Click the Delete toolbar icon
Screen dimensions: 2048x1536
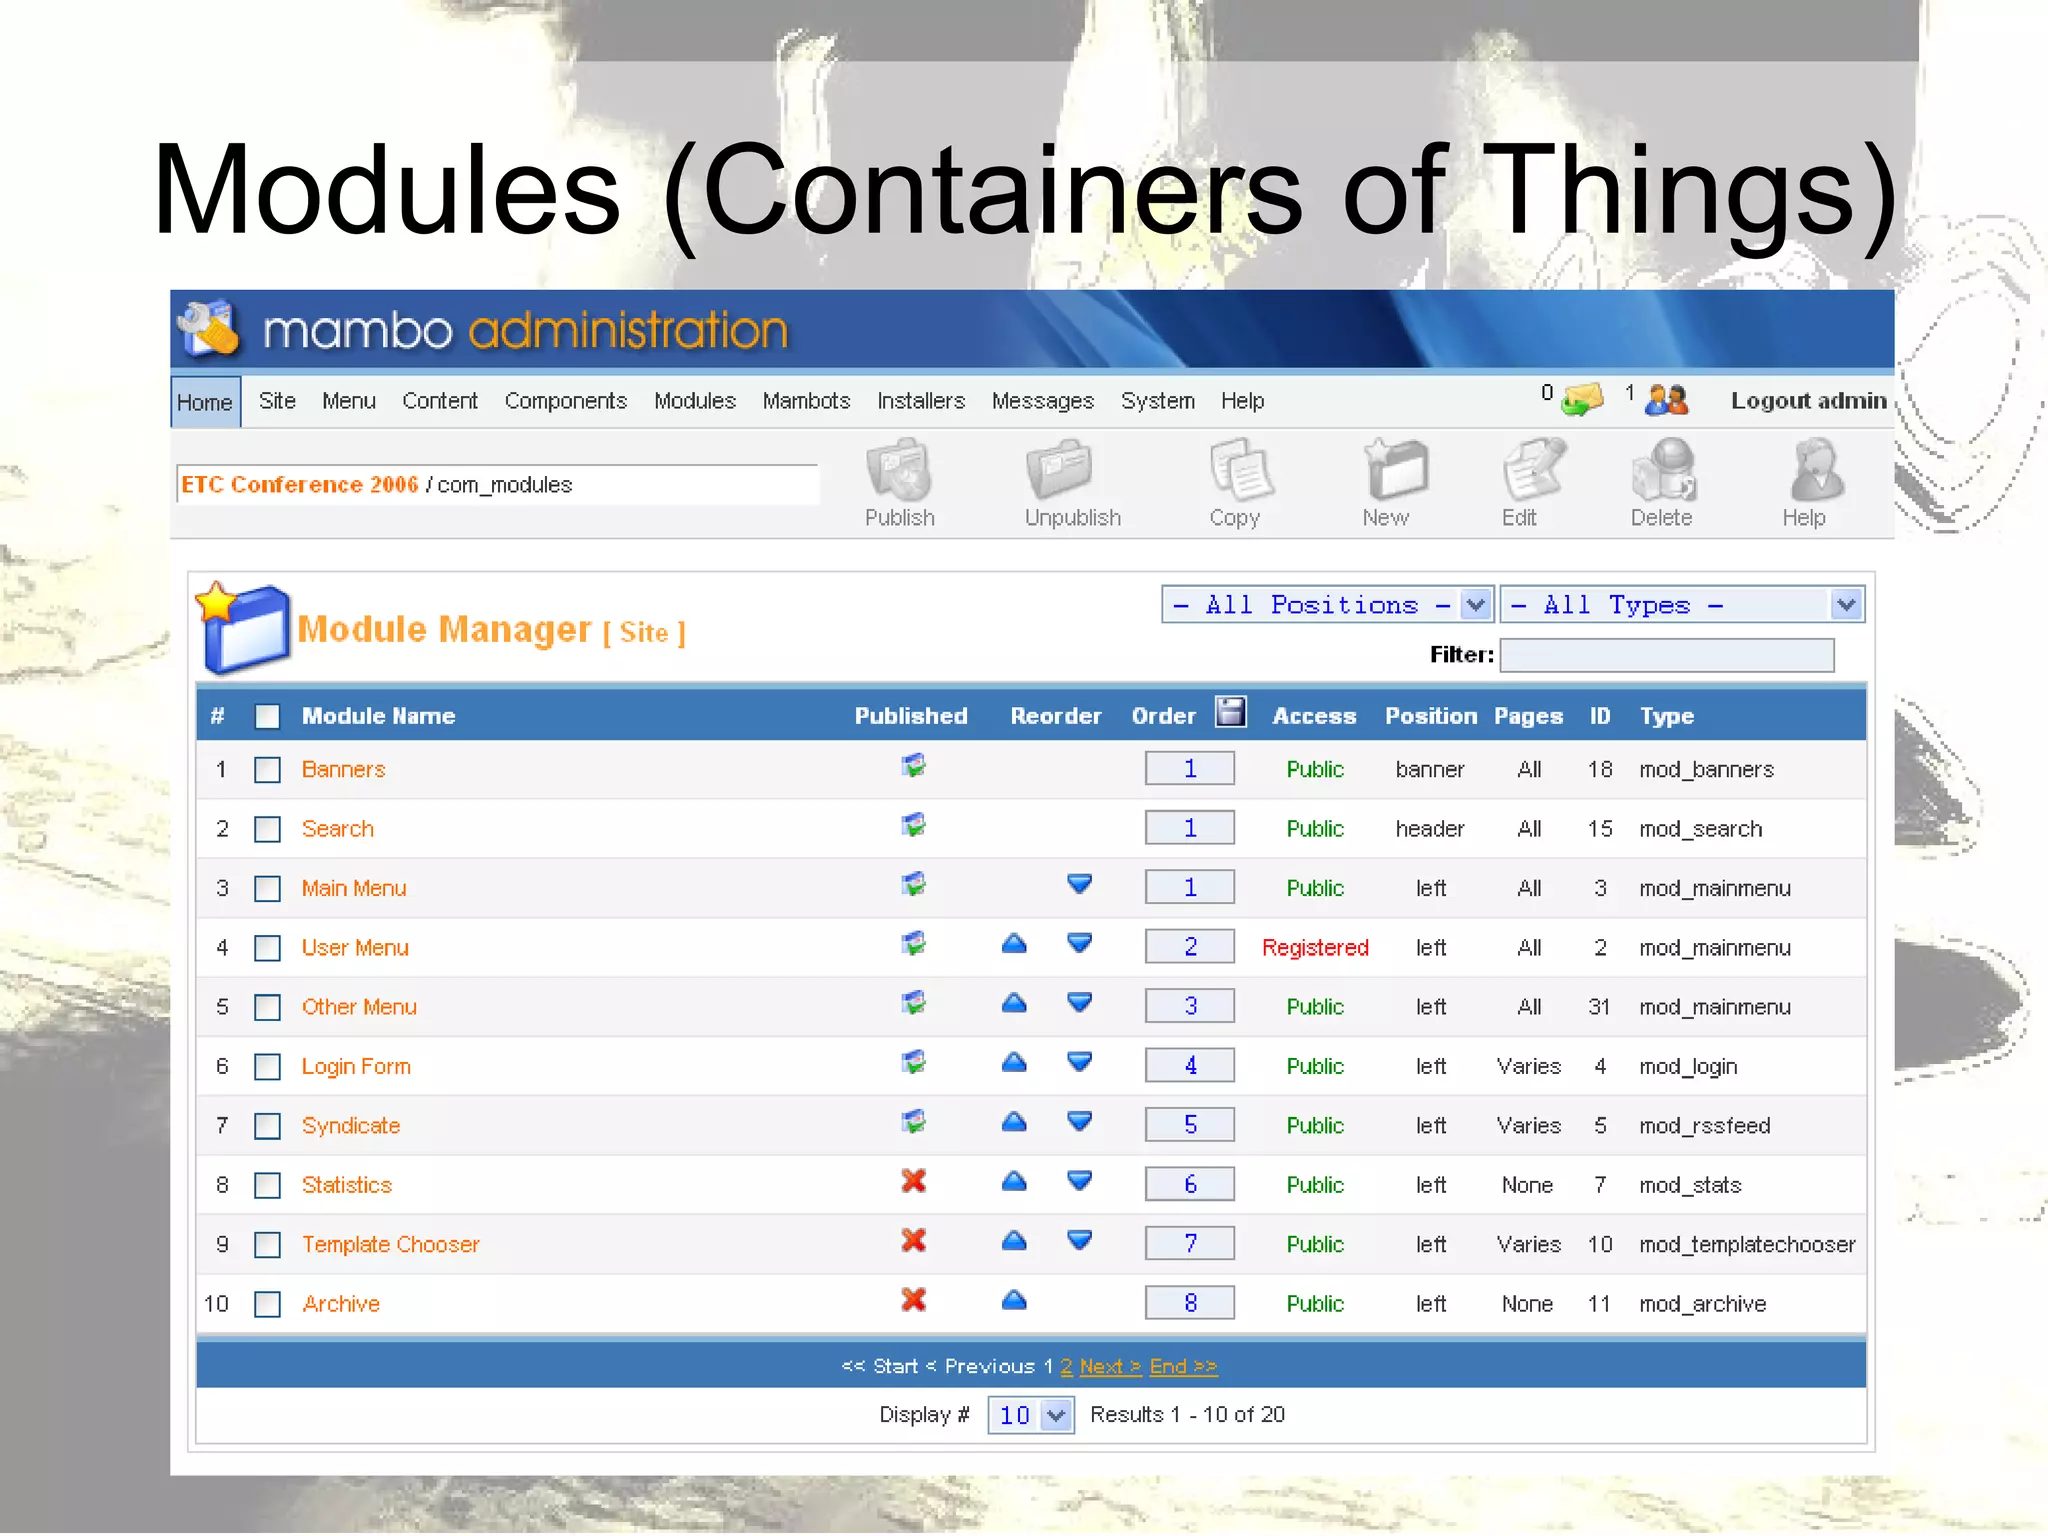click(1662, 469)
